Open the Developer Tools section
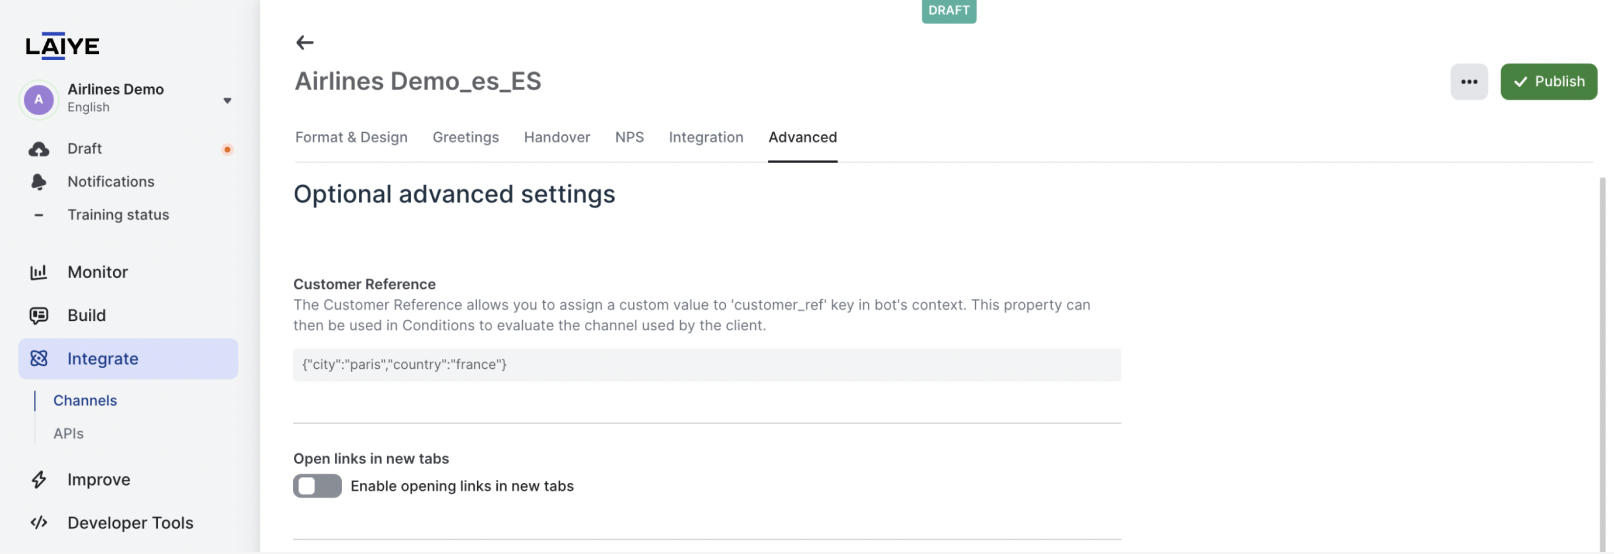Image resolution: width=1614 pixels, height=554 pixels. click(x=130, y=523)
